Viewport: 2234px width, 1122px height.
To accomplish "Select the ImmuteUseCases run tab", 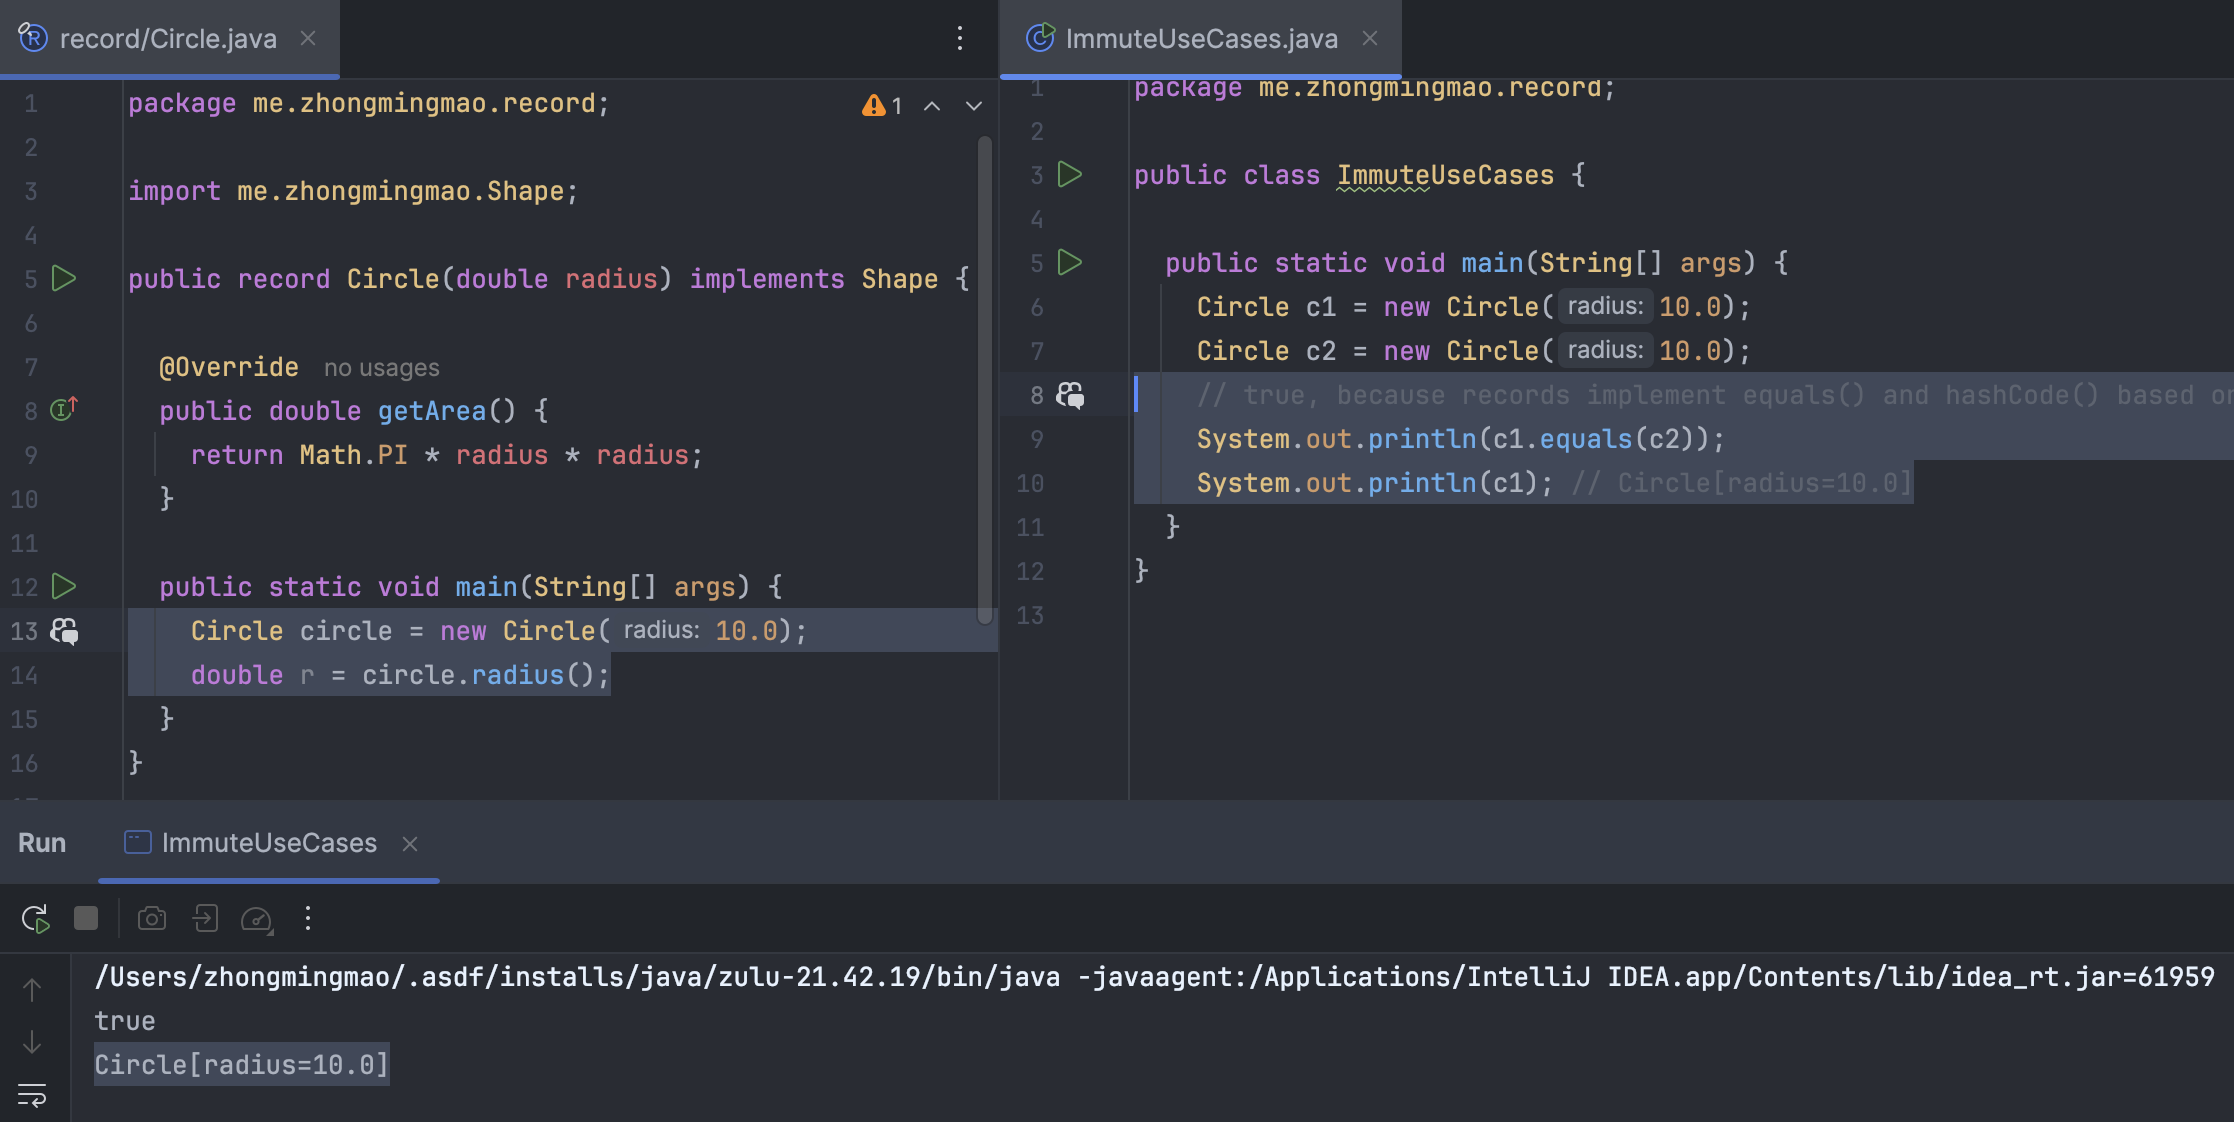I will [268, 843].
